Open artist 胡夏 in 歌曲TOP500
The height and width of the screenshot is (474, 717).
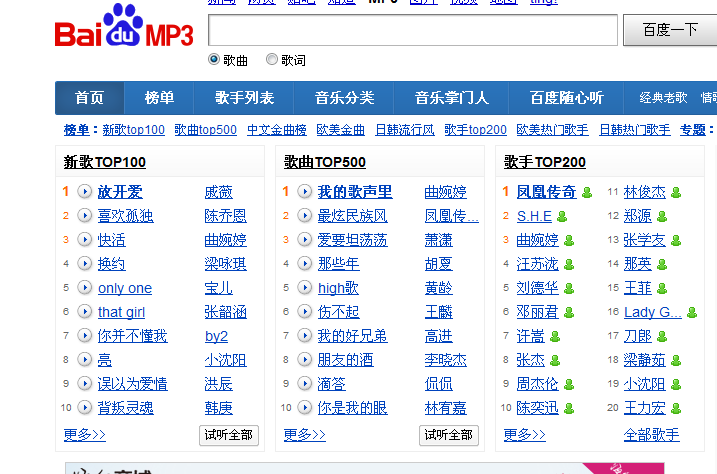(439, 264)
